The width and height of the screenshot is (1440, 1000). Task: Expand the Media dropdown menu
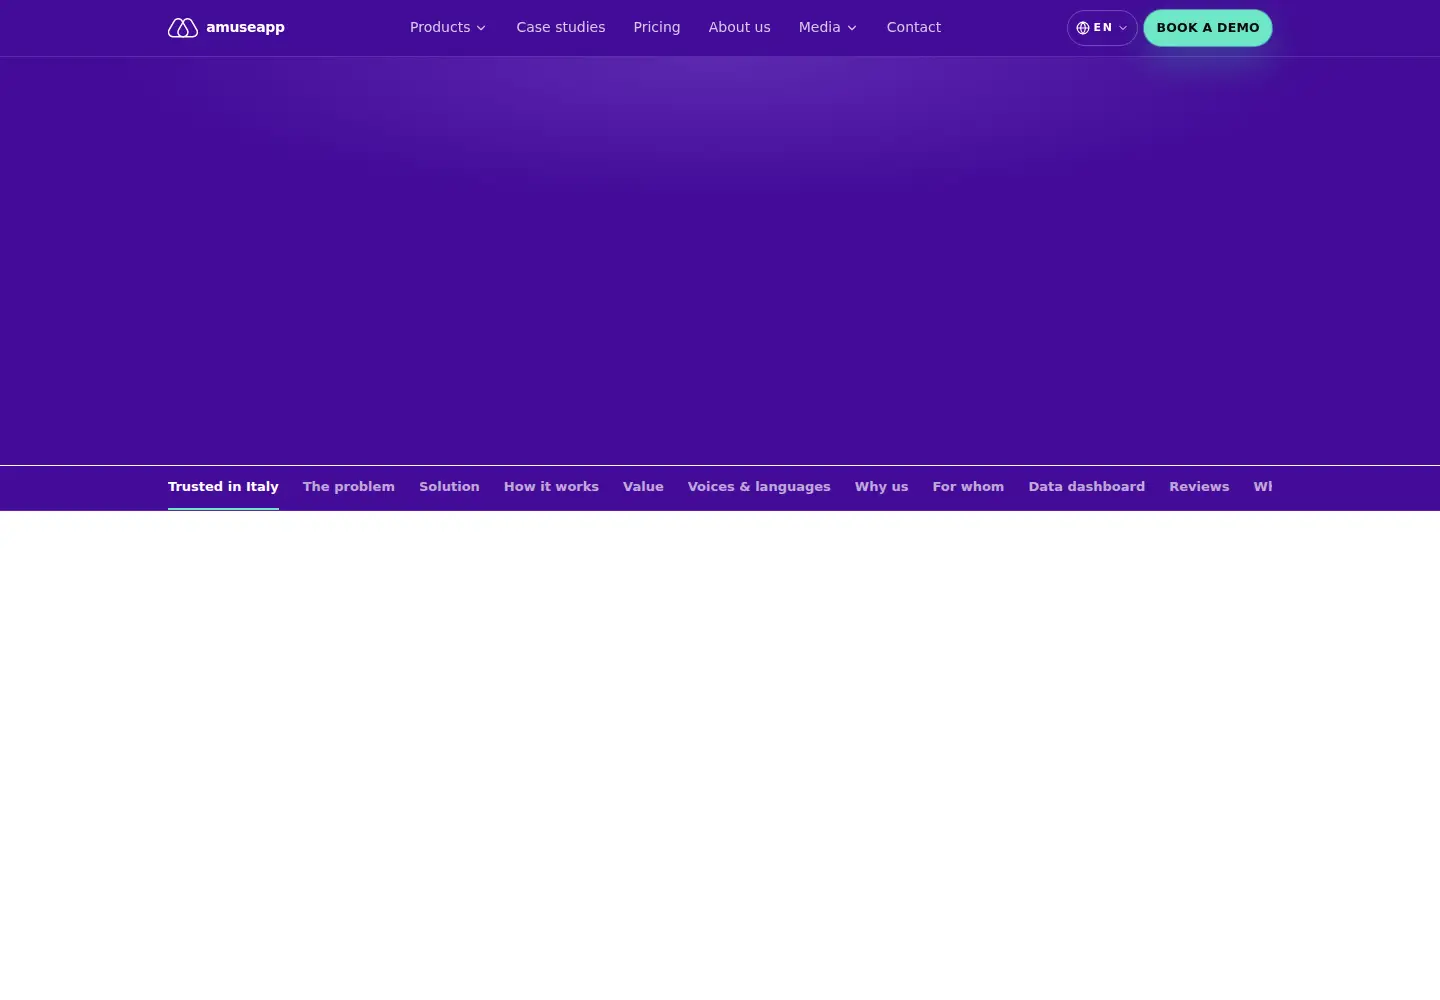827,28
